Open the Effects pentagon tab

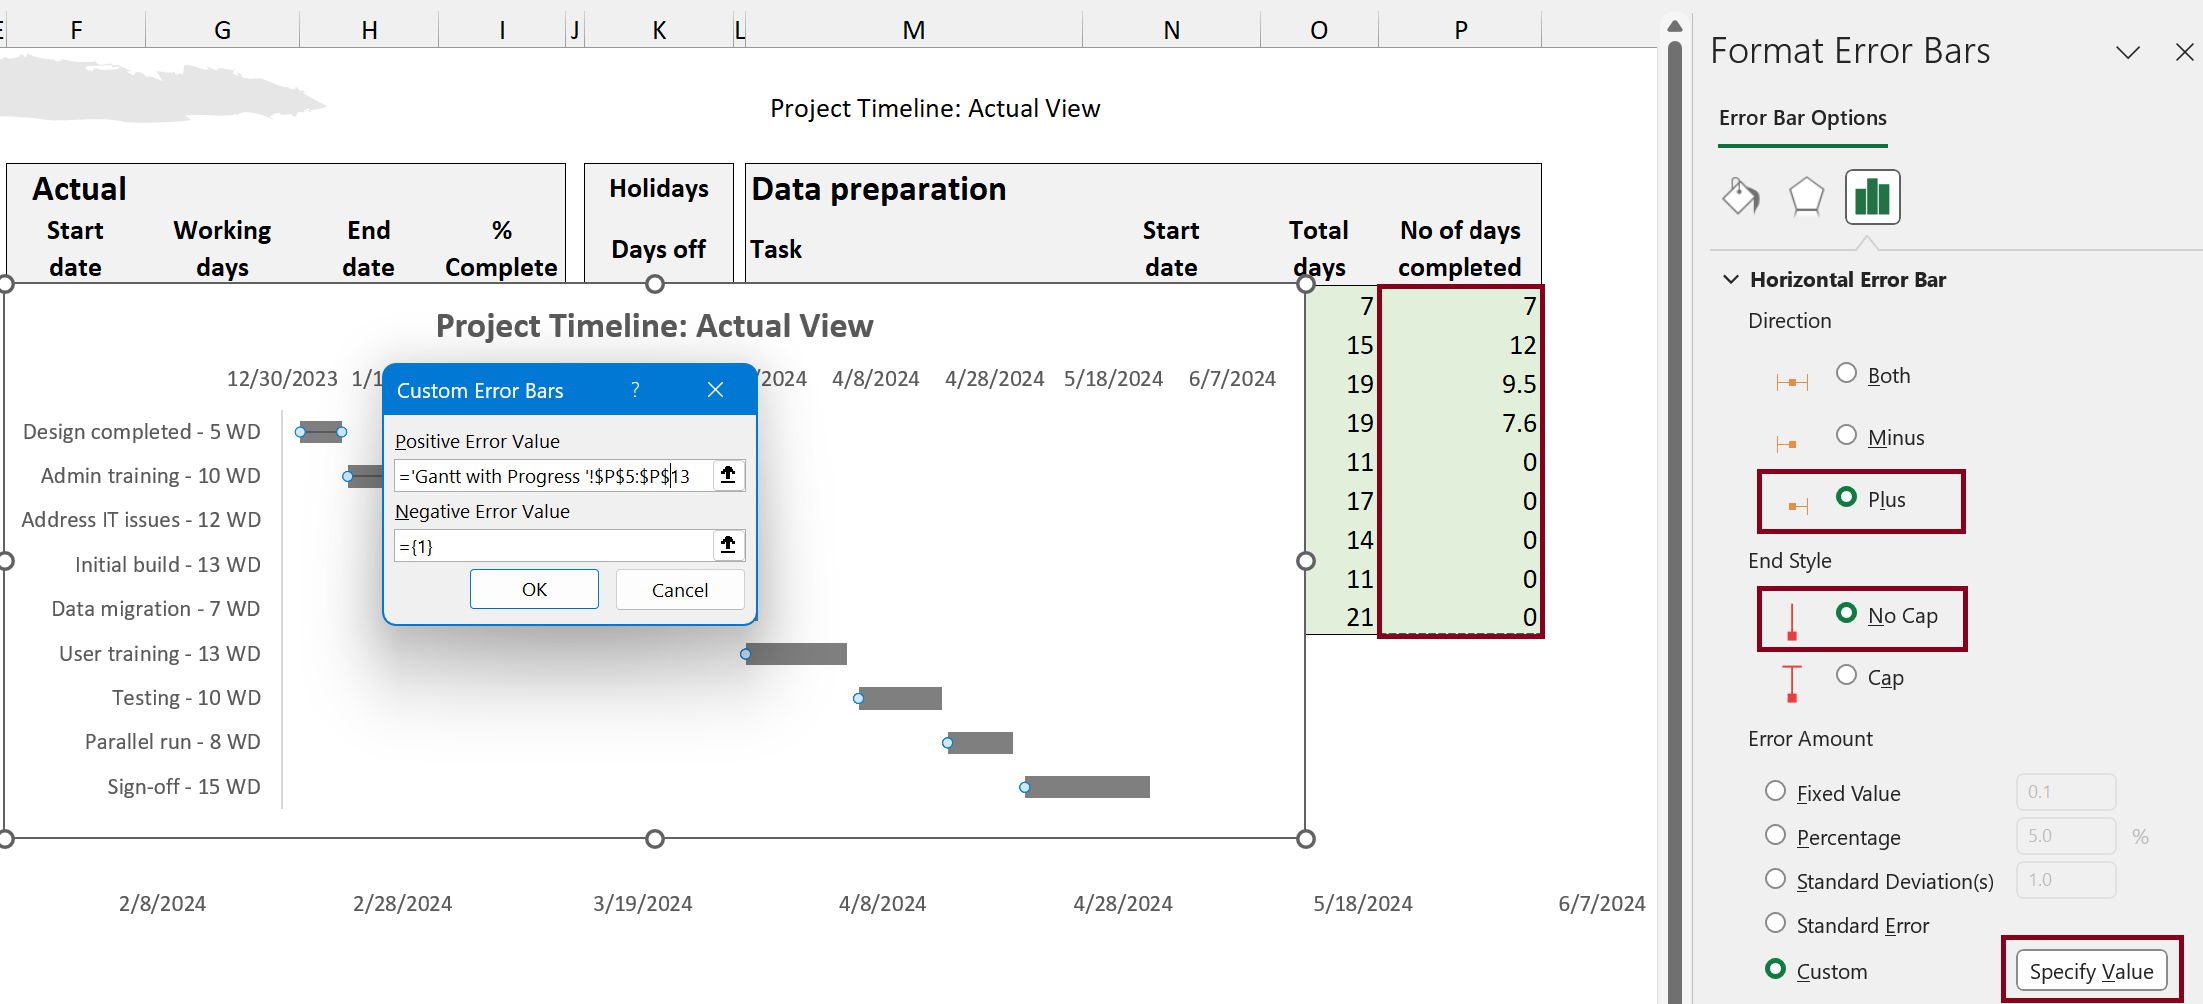pyautogui.click(x=1806, y=196)
